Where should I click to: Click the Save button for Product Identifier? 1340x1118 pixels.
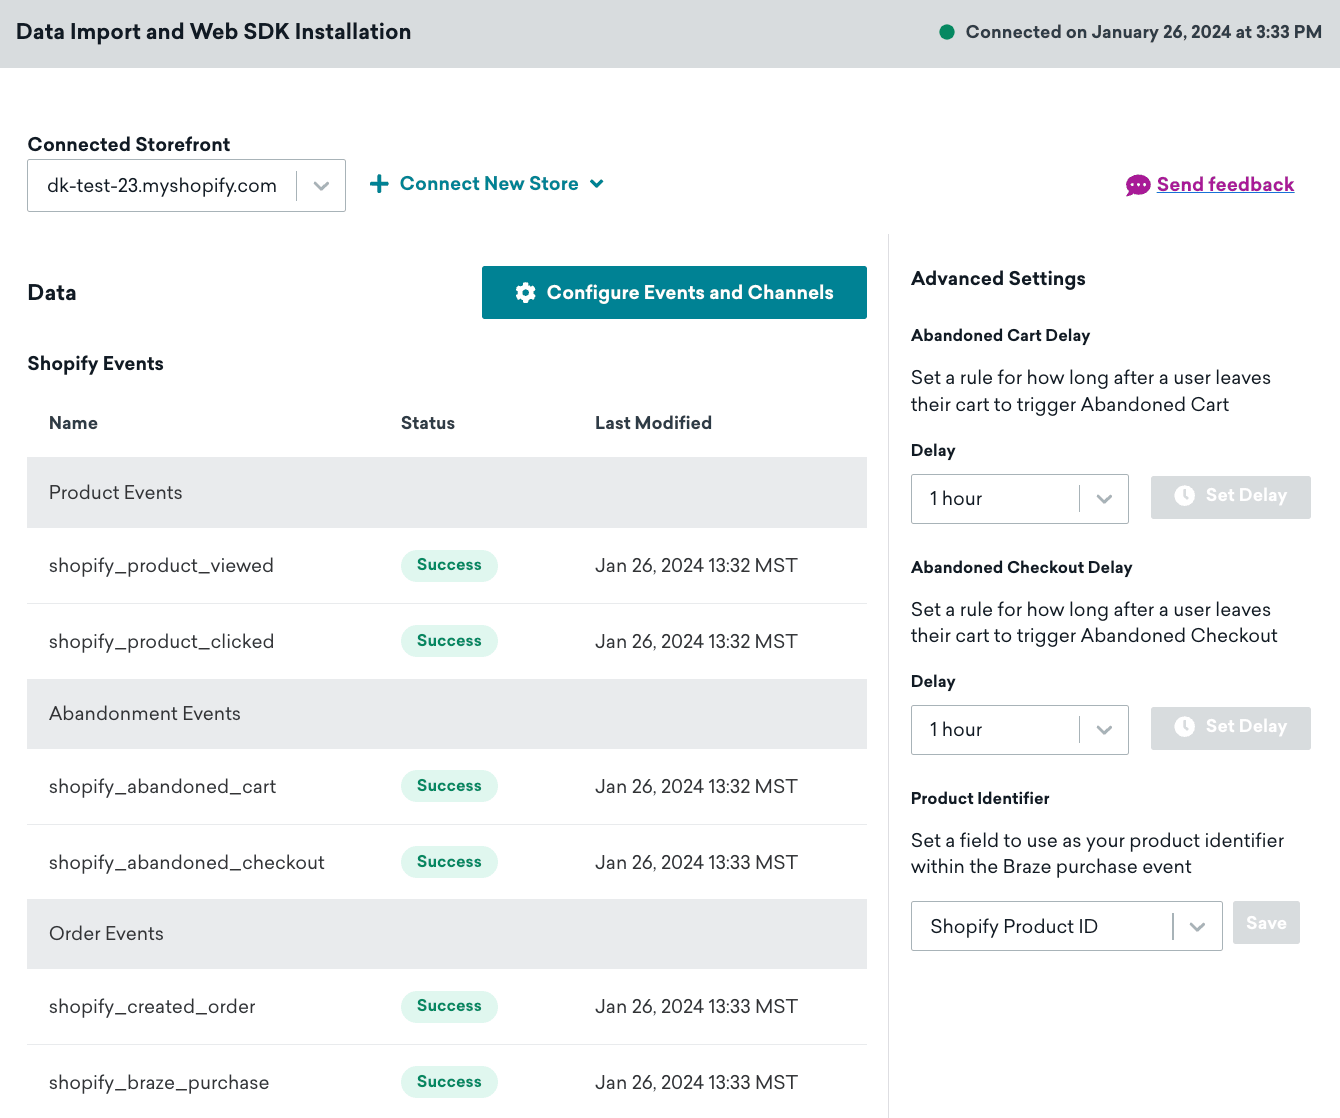(1266, 923)
